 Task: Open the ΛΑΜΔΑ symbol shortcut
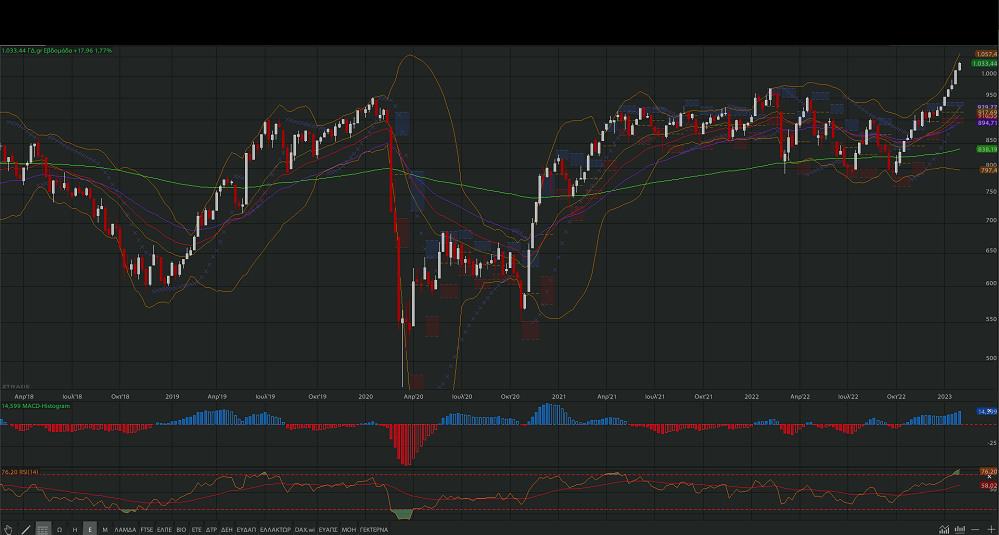[x=126, y=529]
